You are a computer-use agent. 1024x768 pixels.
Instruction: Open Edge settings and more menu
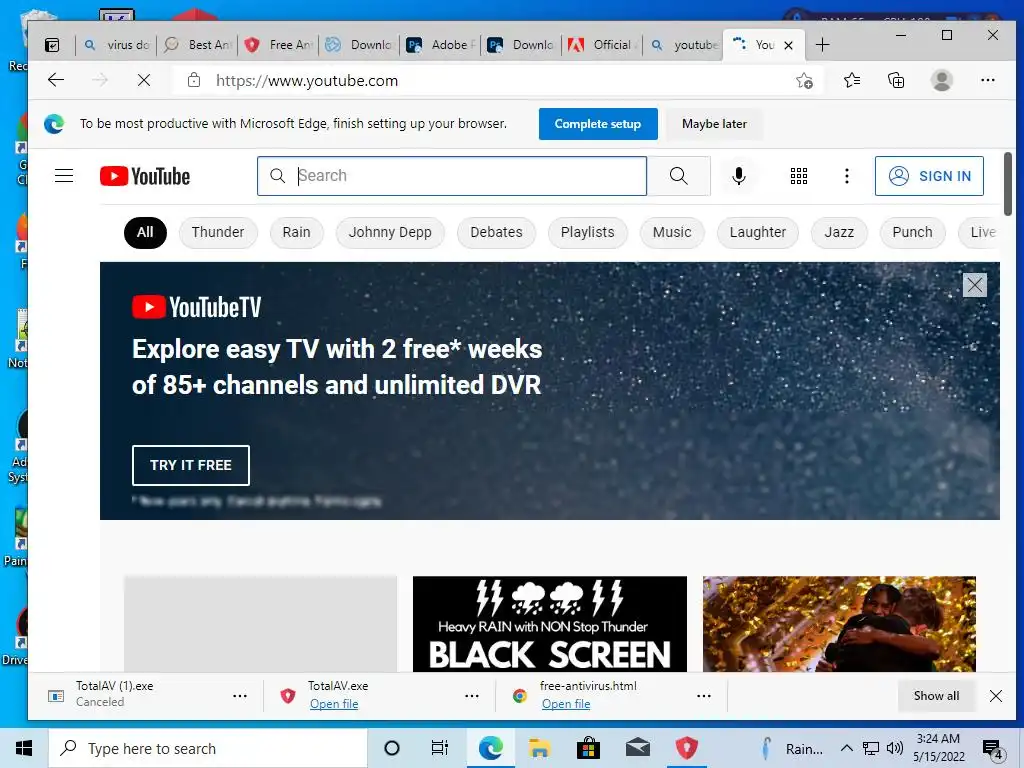[x=987, y=80]
